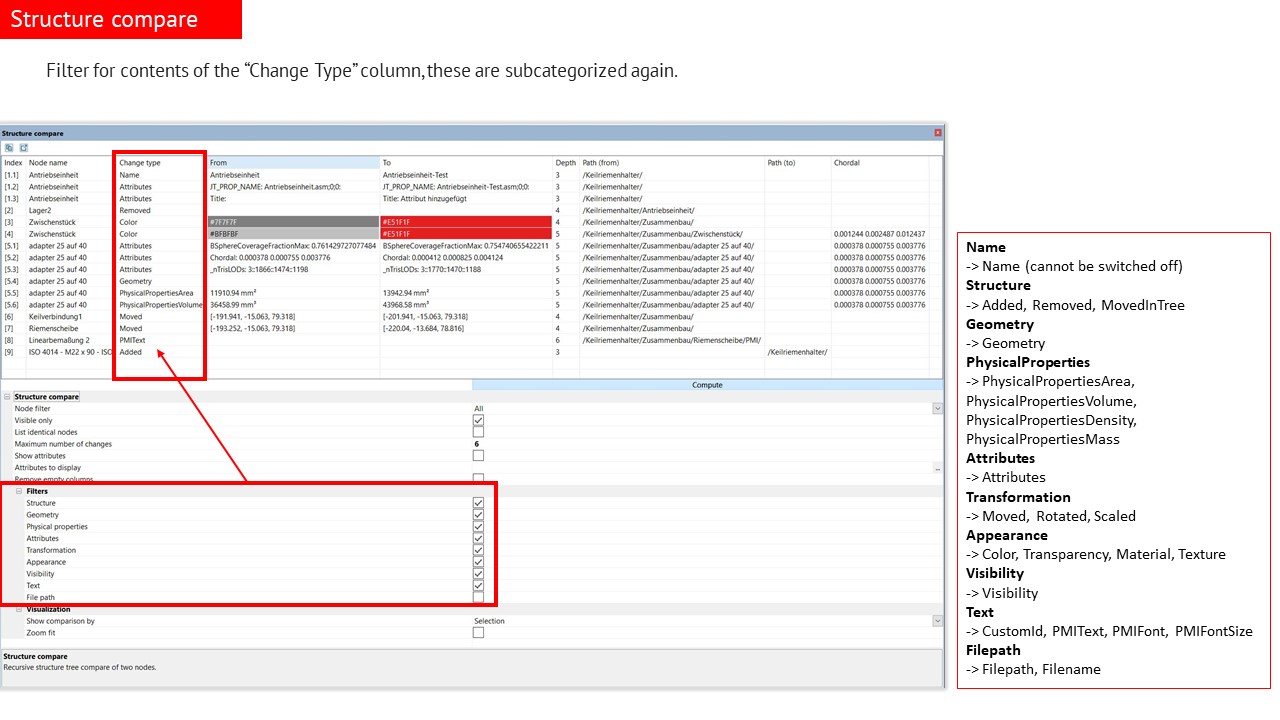
Task: Sort by the Change type column header
Action: [161, 163]
